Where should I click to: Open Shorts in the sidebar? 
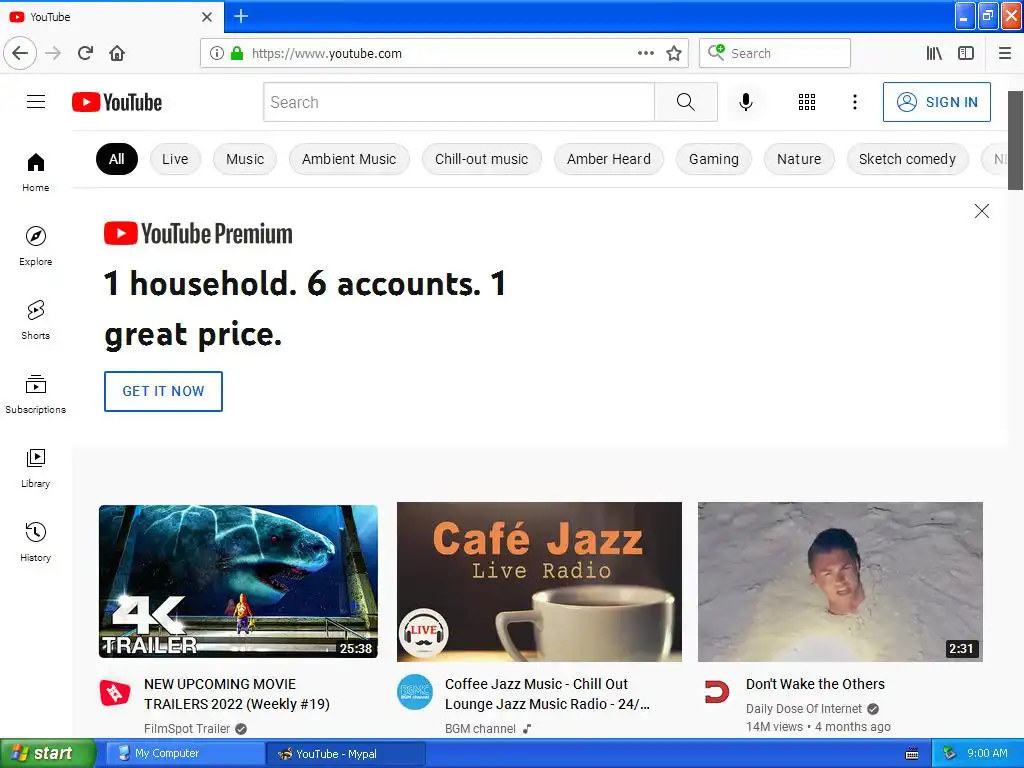pyautogui.click(x=35, y=320)
